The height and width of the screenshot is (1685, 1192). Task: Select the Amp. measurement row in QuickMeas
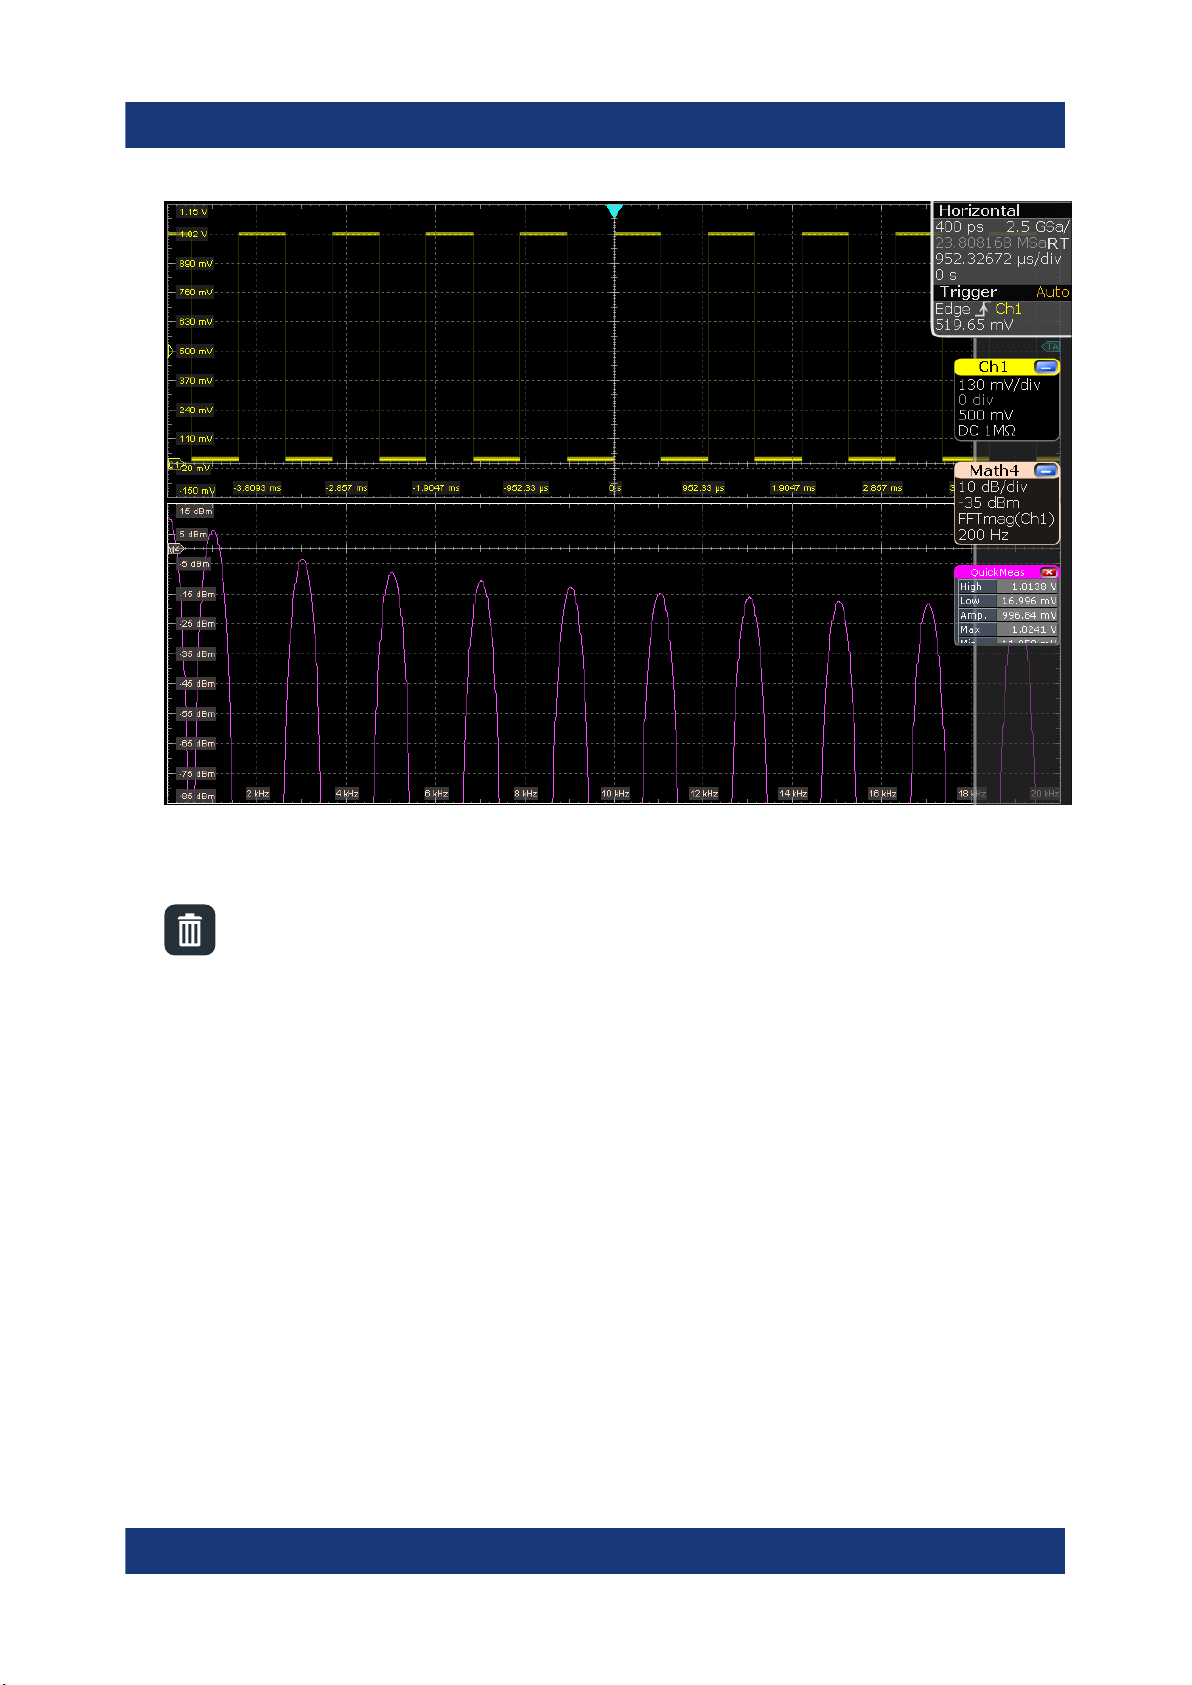click(1007, 615)
